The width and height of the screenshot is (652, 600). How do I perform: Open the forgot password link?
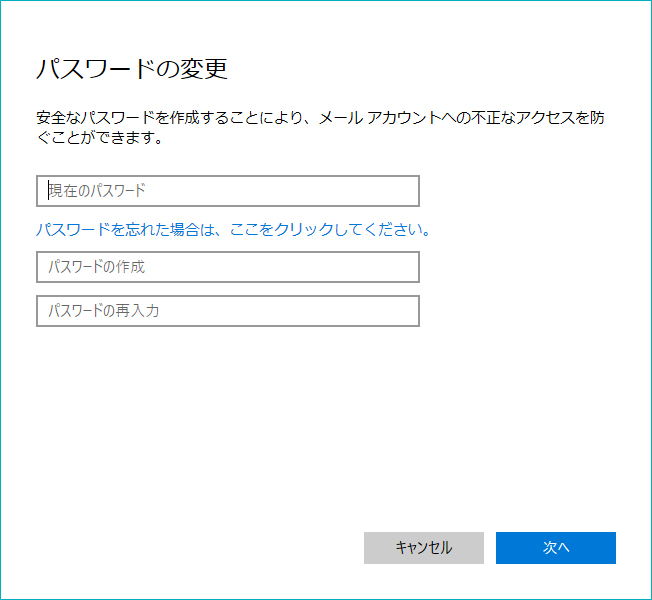tap(233, 229)
